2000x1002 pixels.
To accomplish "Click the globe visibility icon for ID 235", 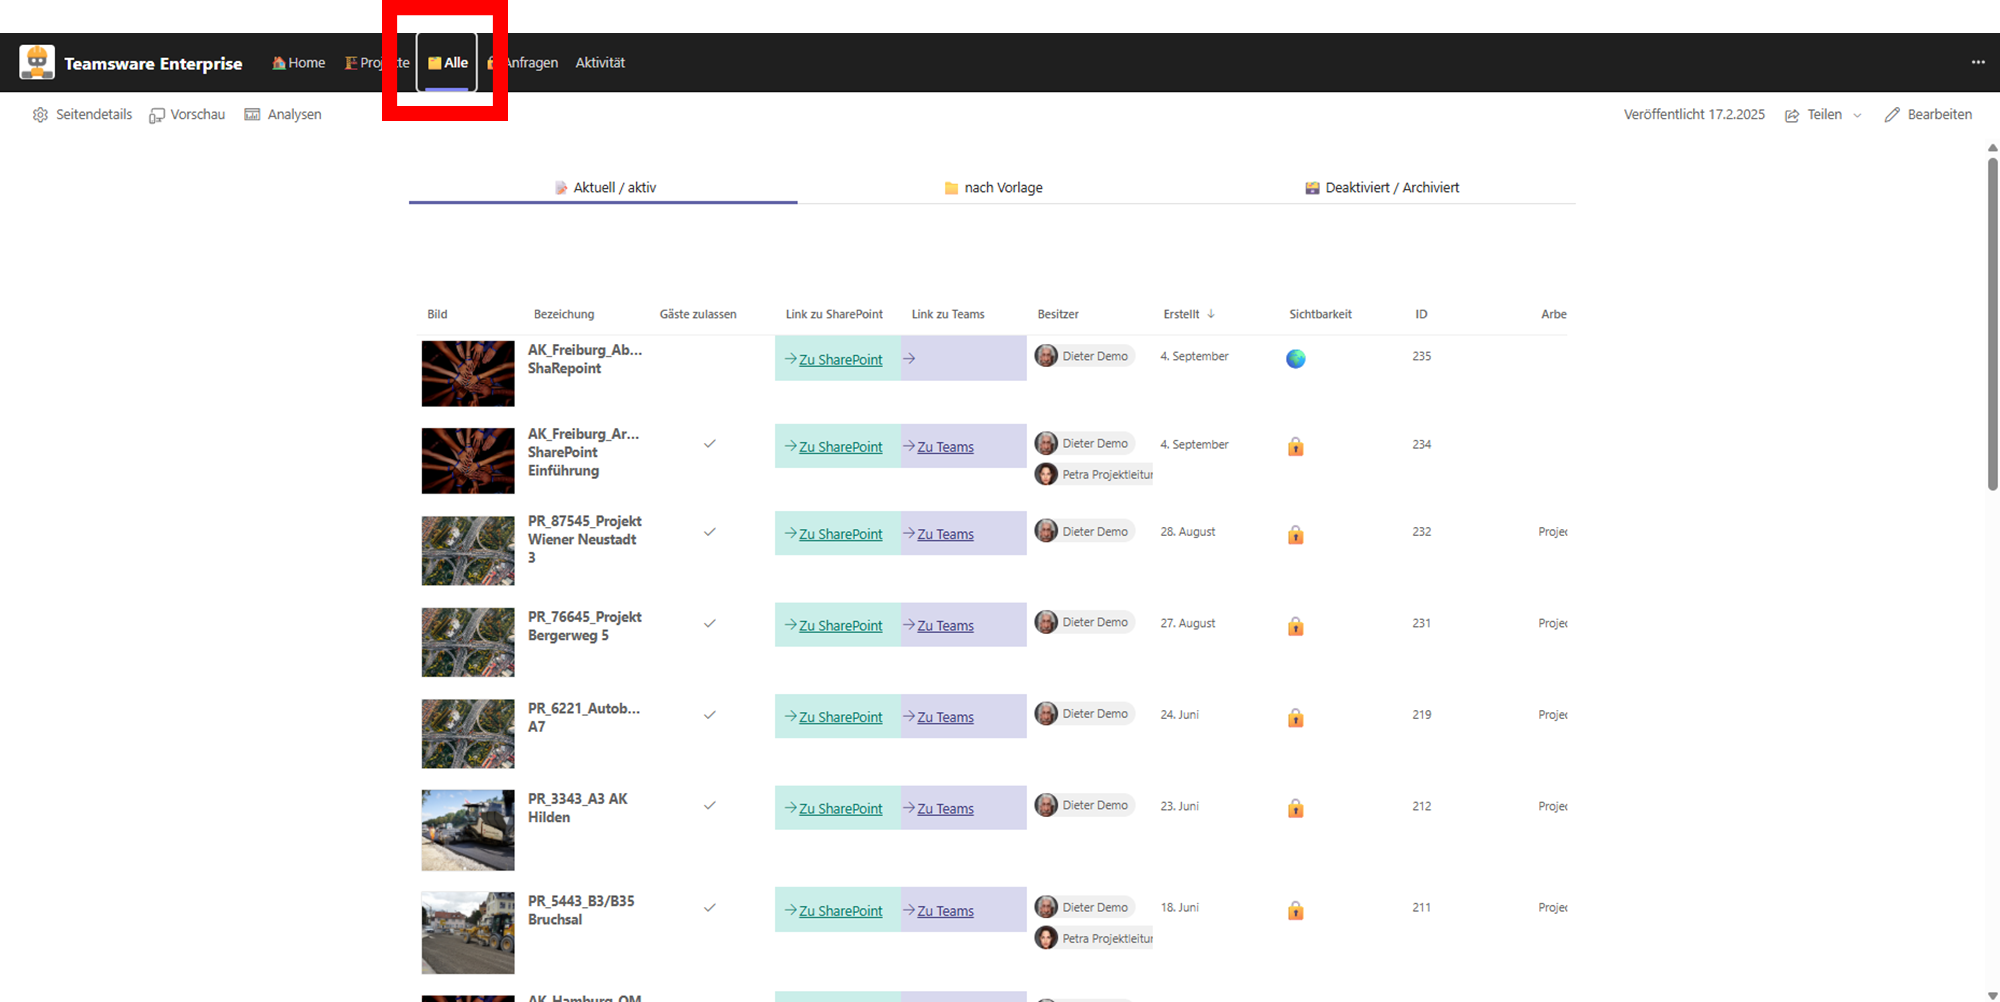I will click(1295, 359).
